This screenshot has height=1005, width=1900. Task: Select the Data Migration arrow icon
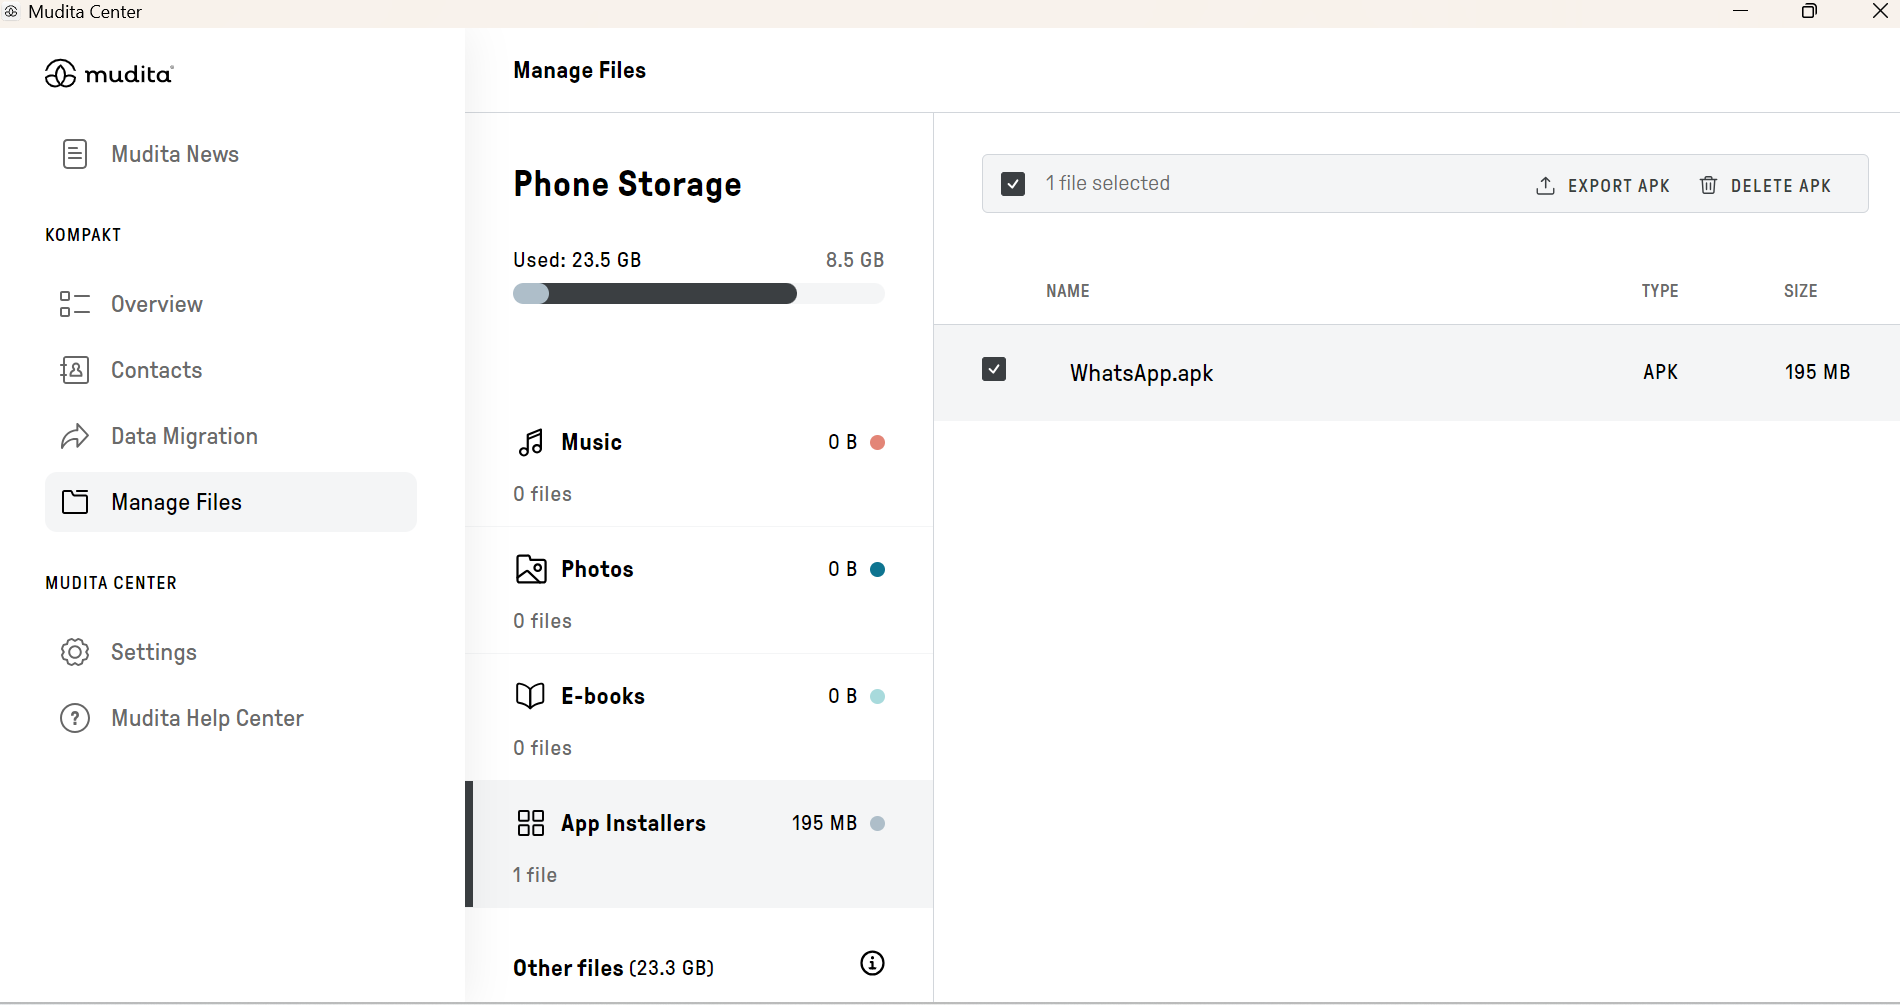(x=75, y=436)
